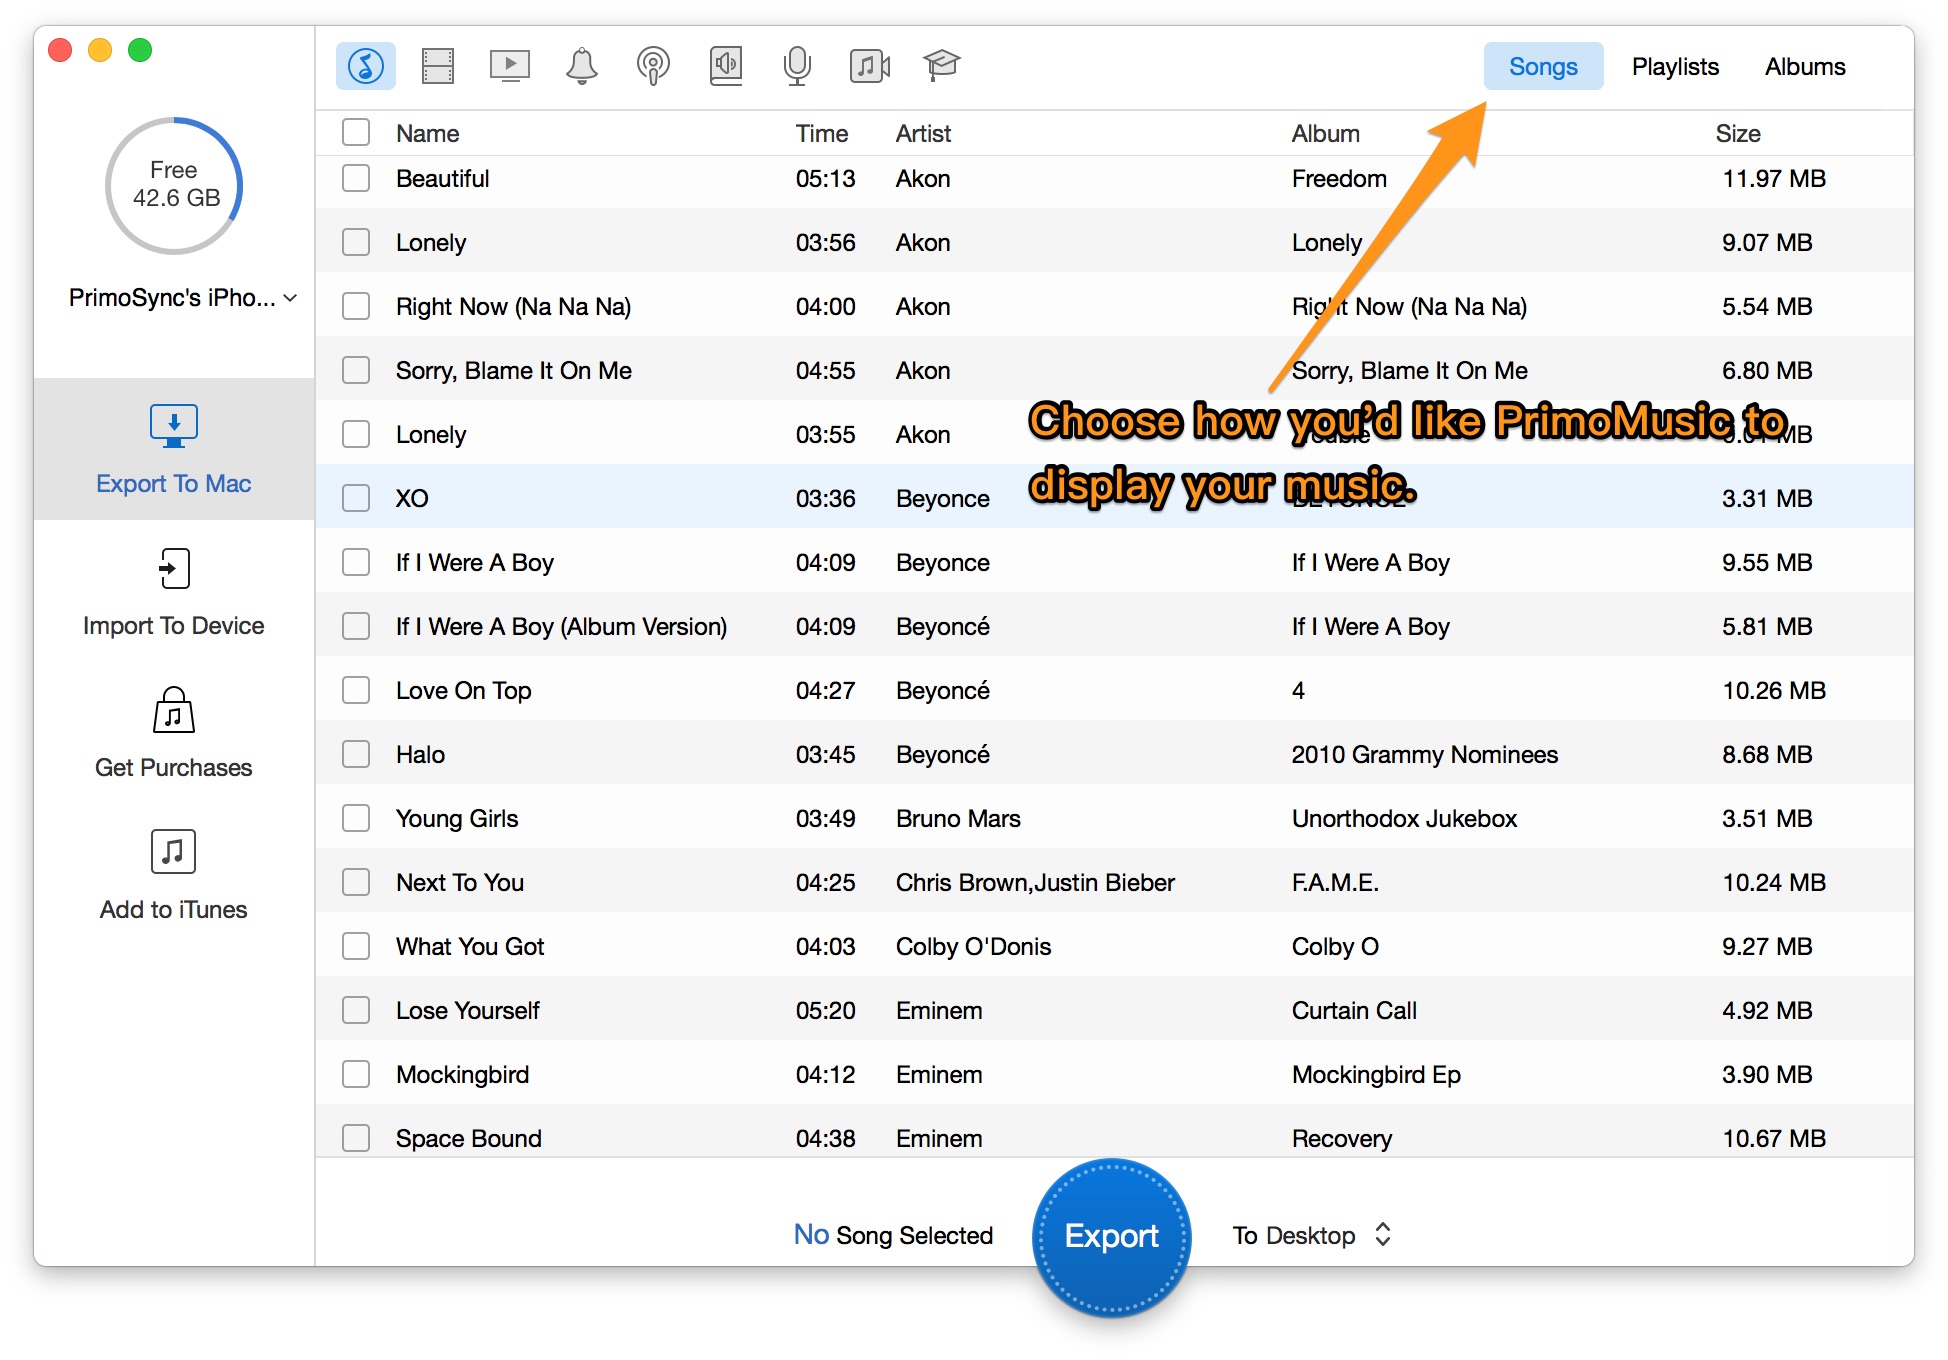
Task: Sort songs by Album column header
Action: tap(1326, 133)
